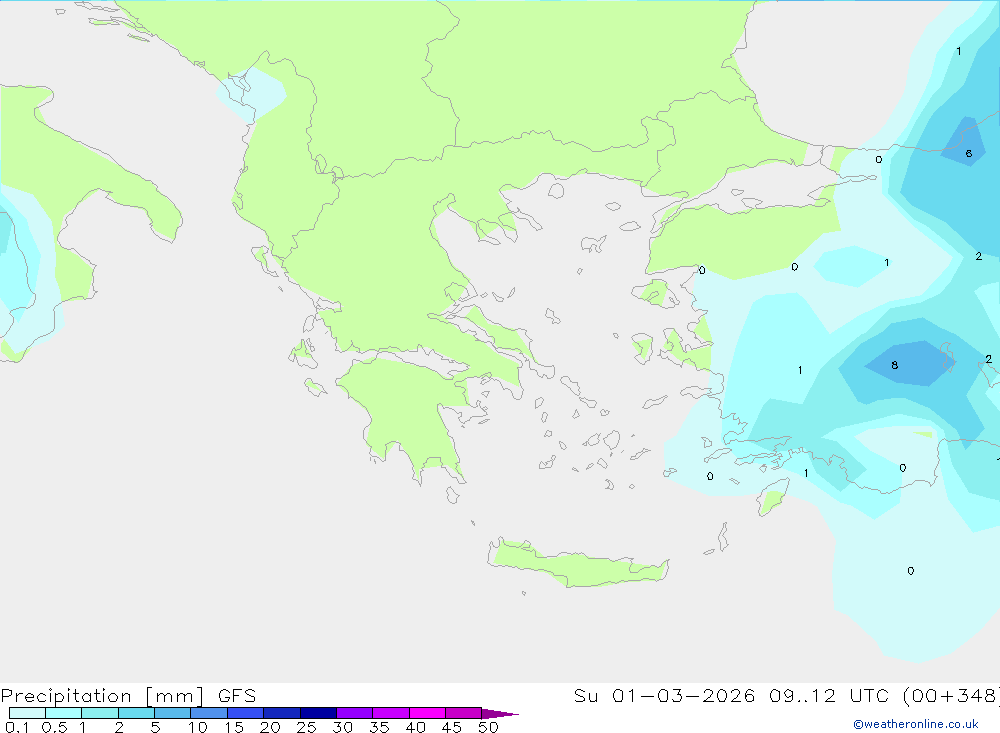The width and height of the screenshot is (1000, 733).
Task: Click the '25' legend label
Action: click(306, 727)
